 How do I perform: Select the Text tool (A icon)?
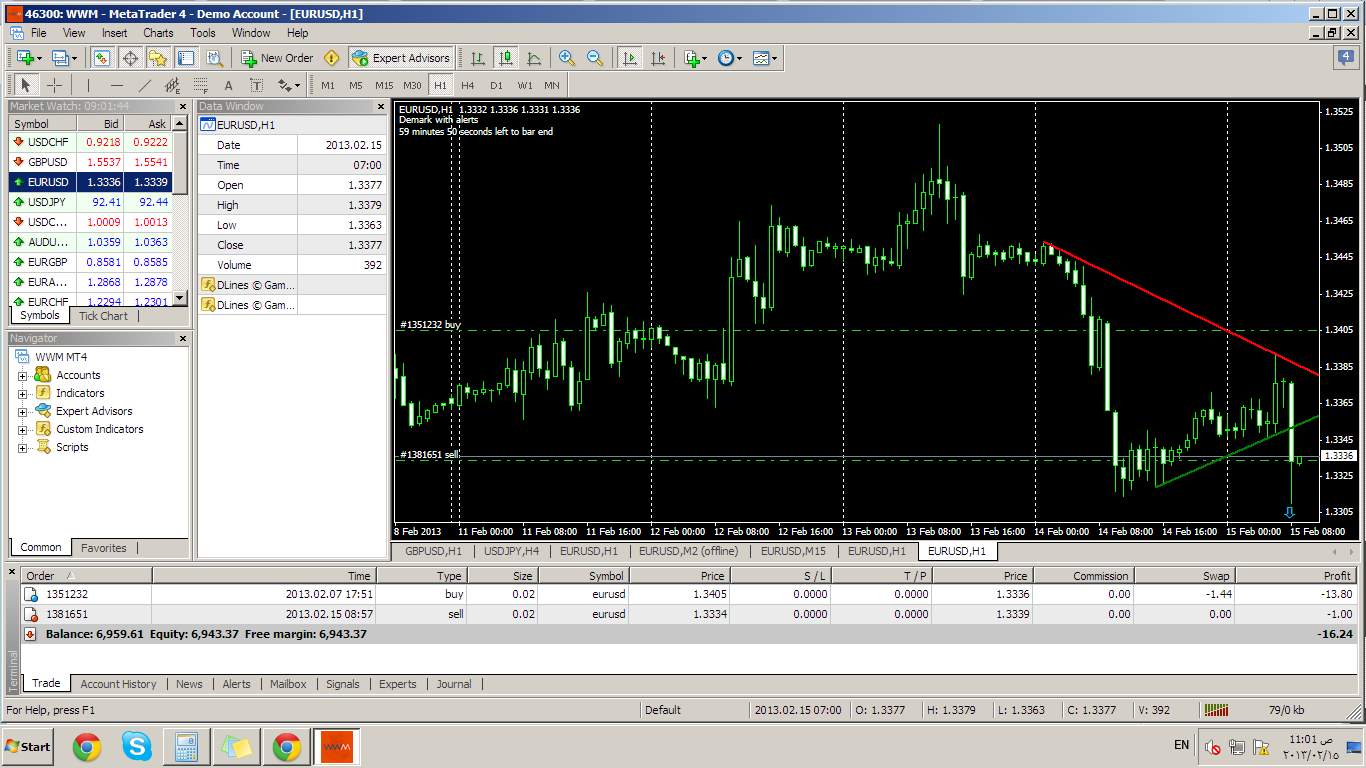pyautogui.click(x=228, y=85)
